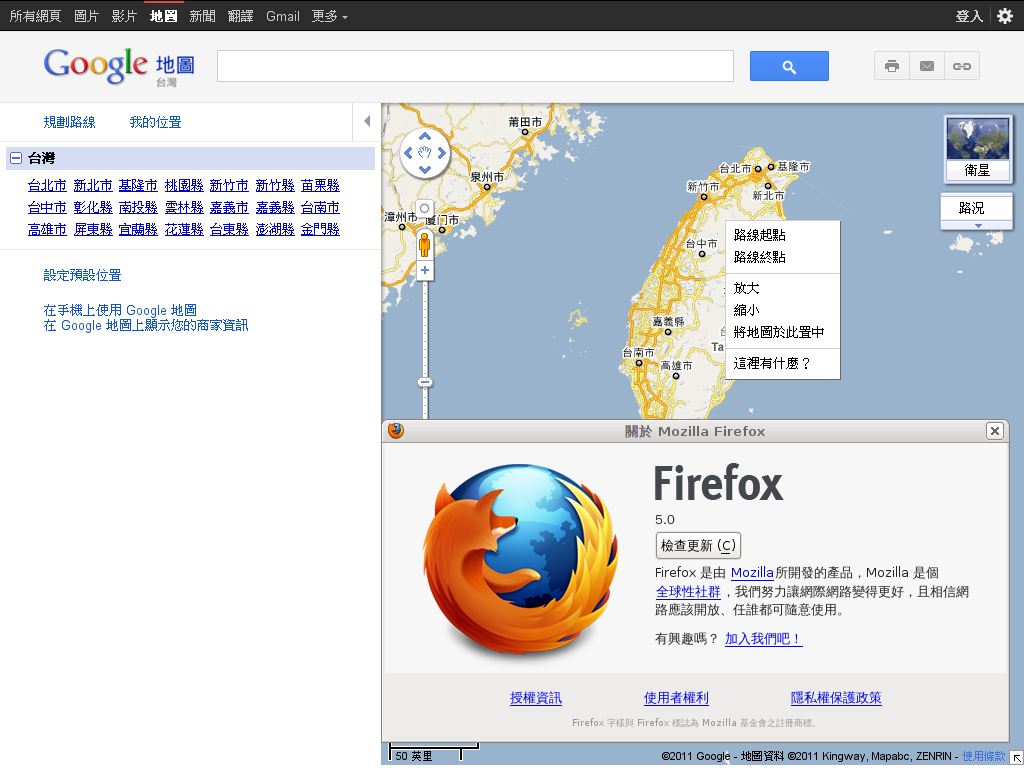Click the overview map arrow at bottom-right corner

(x=1017, y=756)
